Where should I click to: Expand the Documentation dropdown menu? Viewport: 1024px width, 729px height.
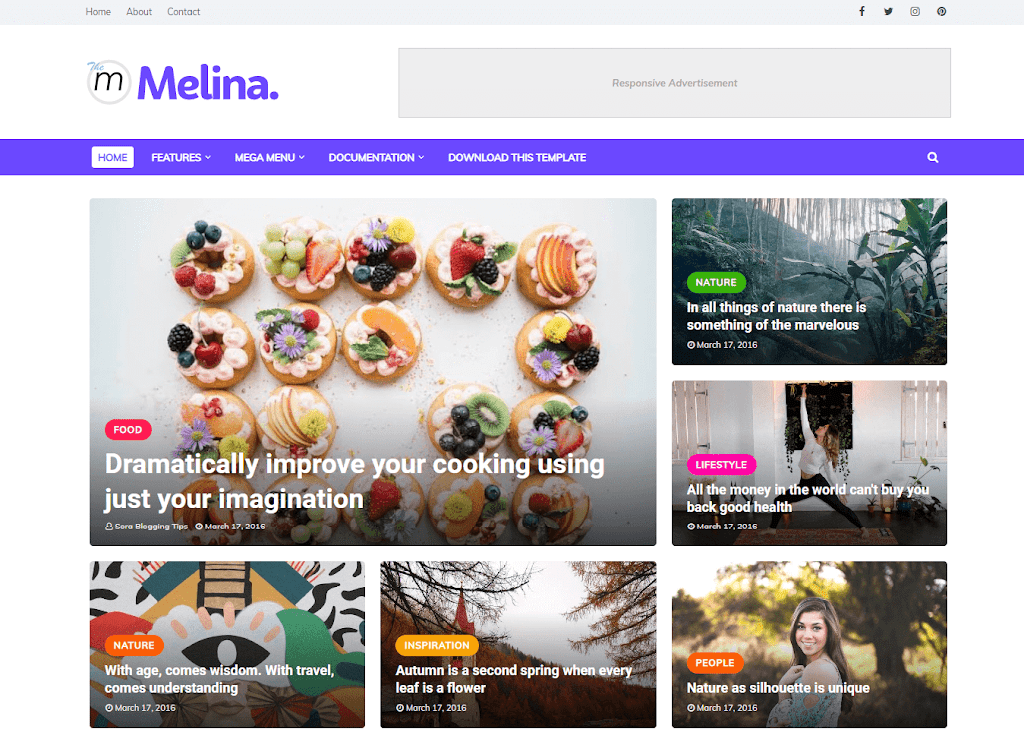[x=376, y=157]
